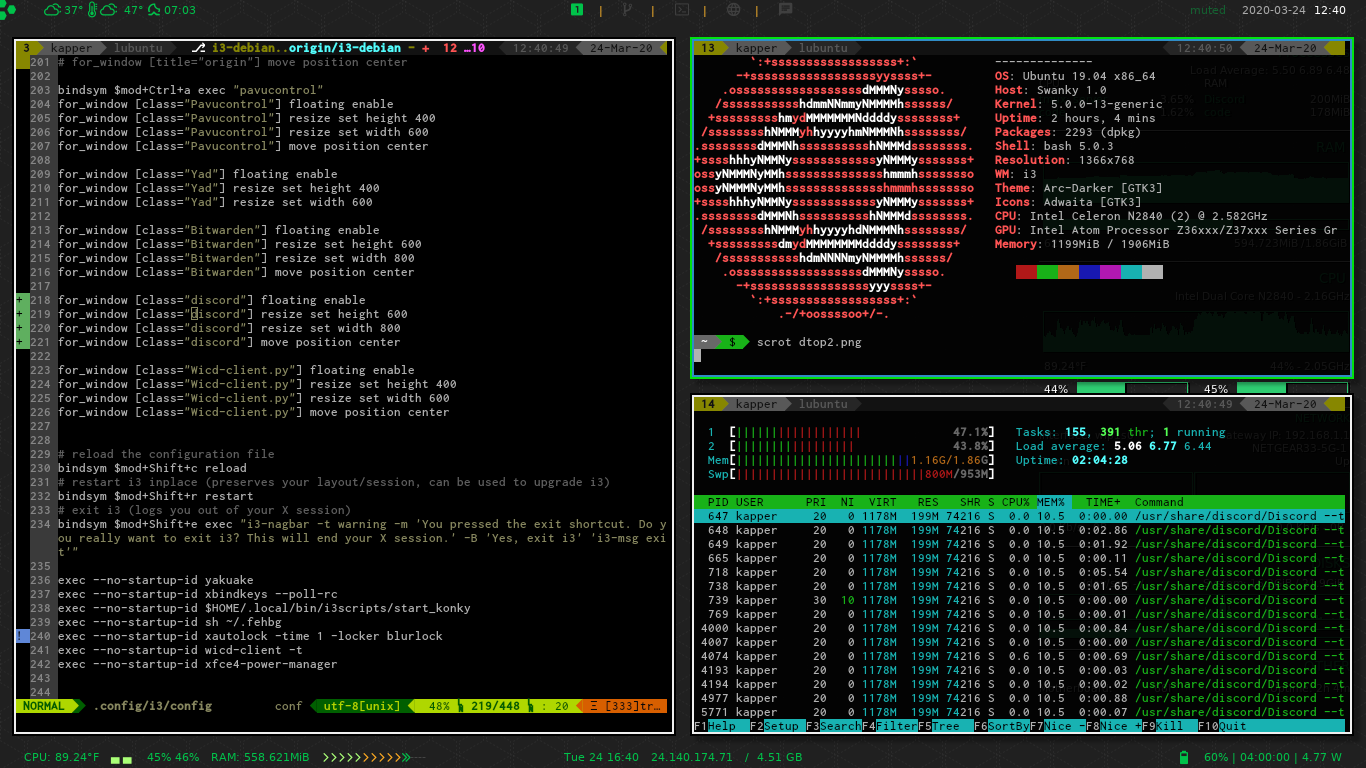Select htop process row with PID 5771
The height and width of the screenshot is (768, 1366).
[x=1019, y=712]
